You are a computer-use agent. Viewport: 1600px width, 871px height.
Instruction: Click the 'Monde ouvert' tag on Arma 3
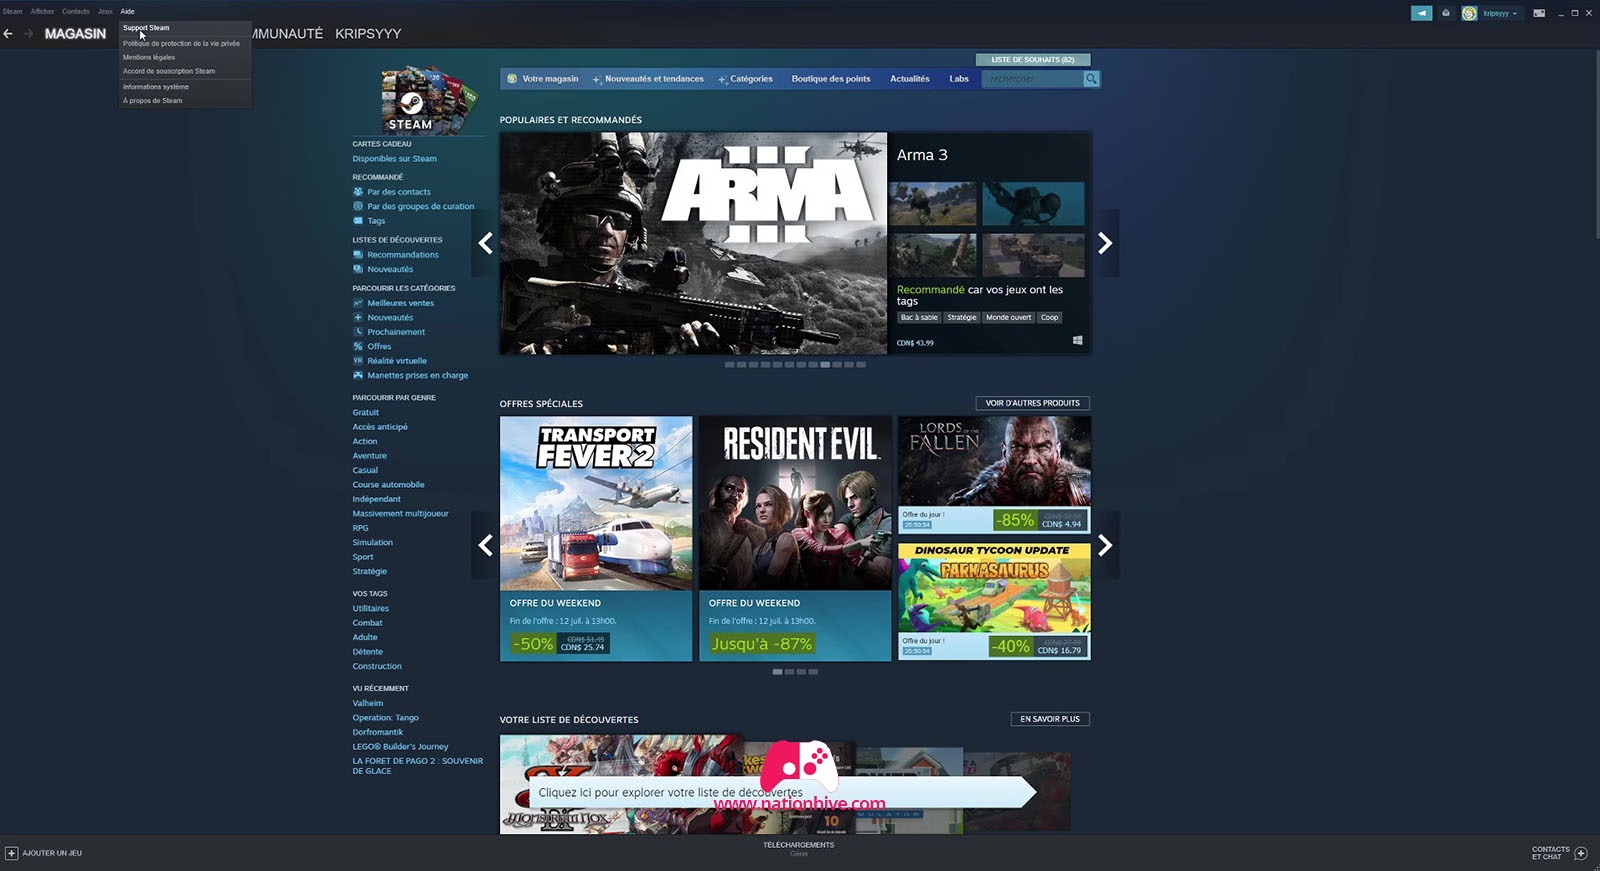1008,318
